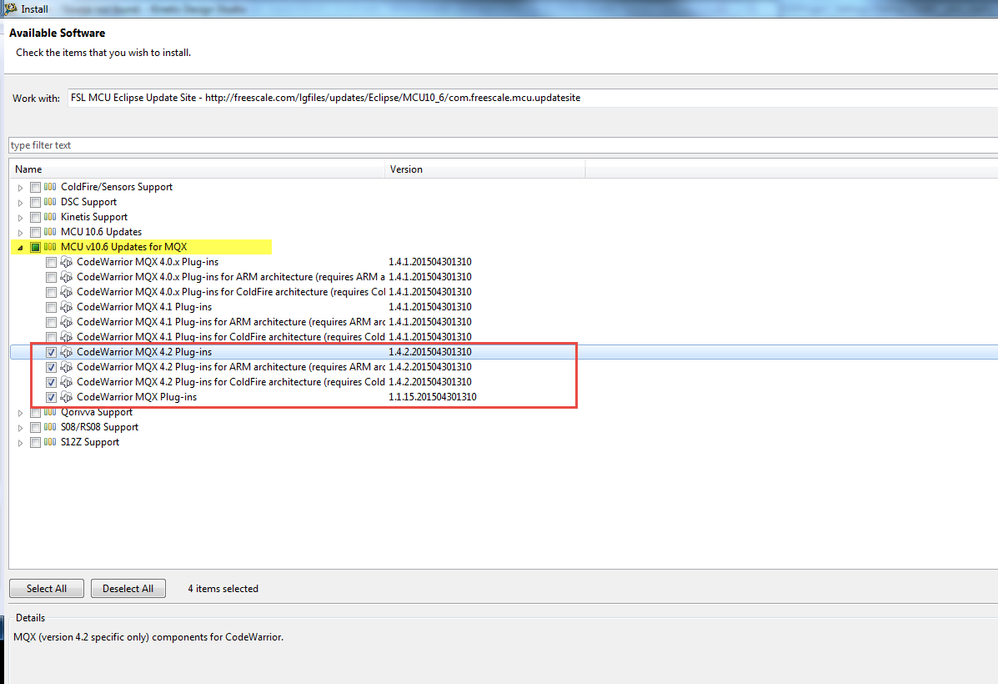Screen dimensions: 998x684
Task: Click the 4 items selected status text
Action: [223, 589]
